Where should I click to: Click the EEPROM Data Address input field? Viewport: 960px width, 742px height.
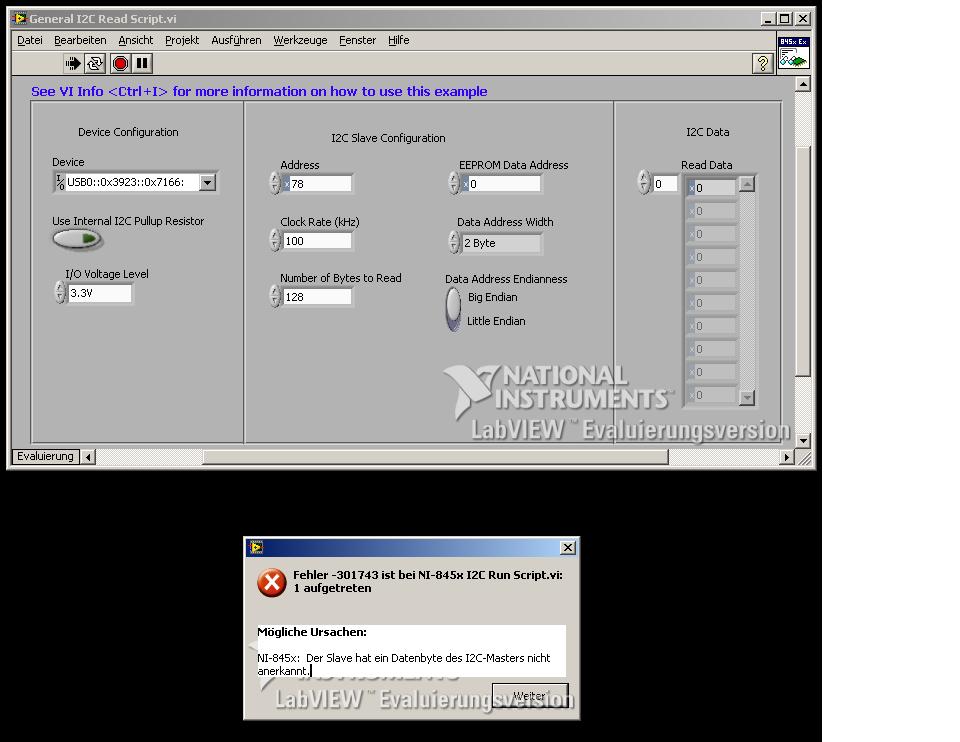[x=501, y=184]
